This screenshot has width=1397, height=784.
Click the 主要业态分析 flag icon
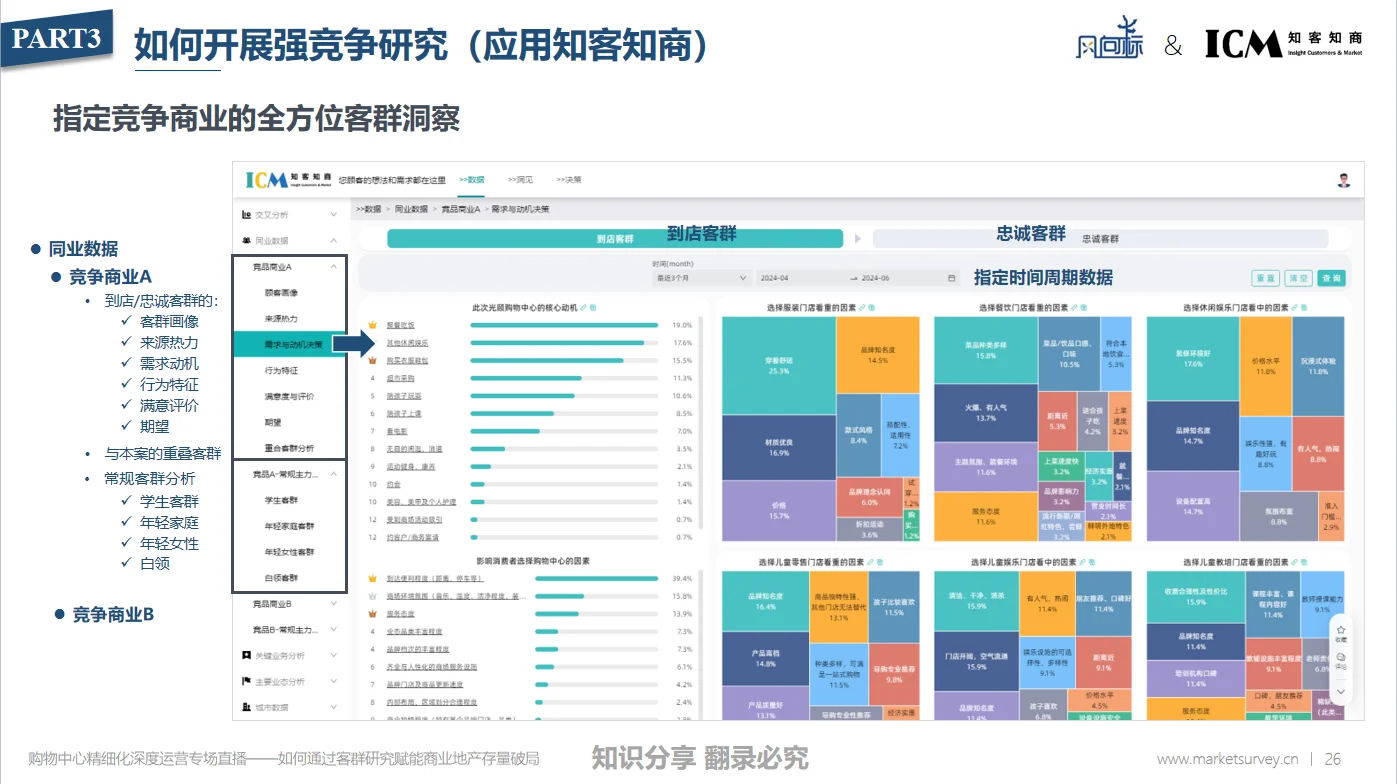(246, 682)
